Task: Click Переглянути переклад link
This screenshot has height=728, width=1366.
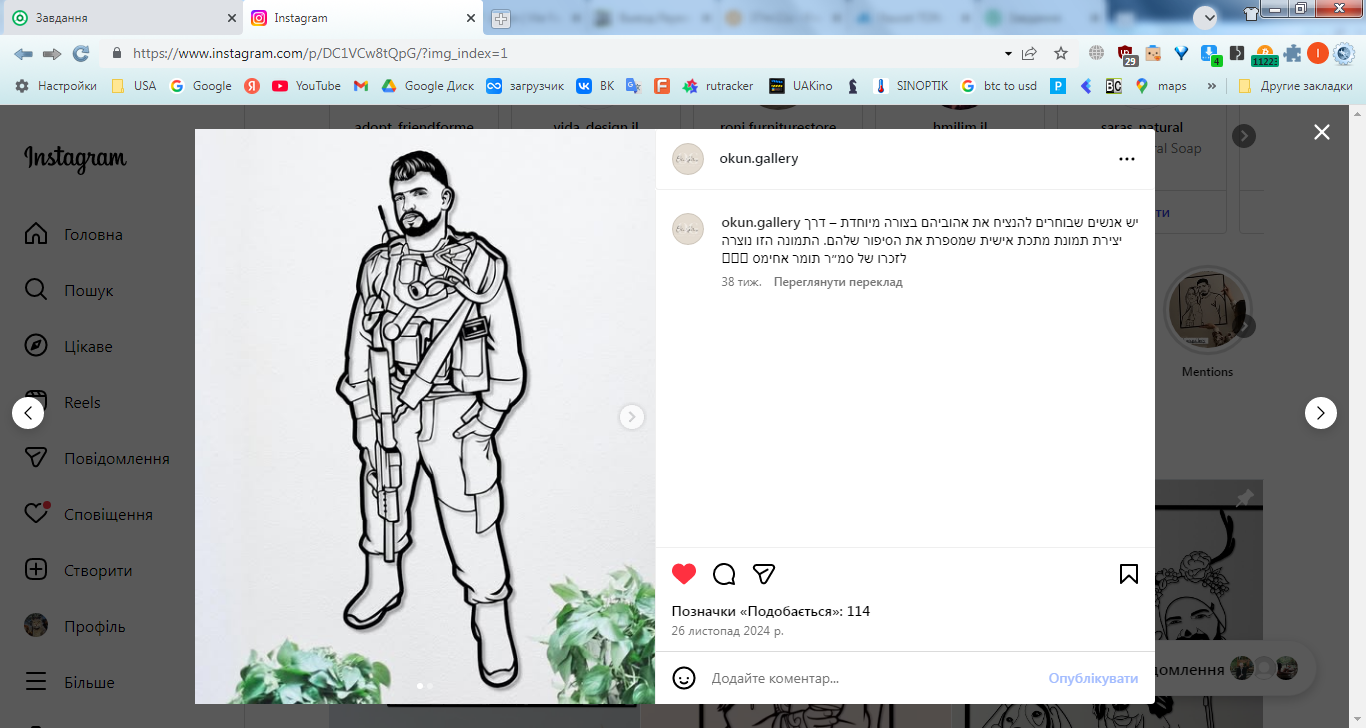Action: pyautogui.click(x=838, y=282)
